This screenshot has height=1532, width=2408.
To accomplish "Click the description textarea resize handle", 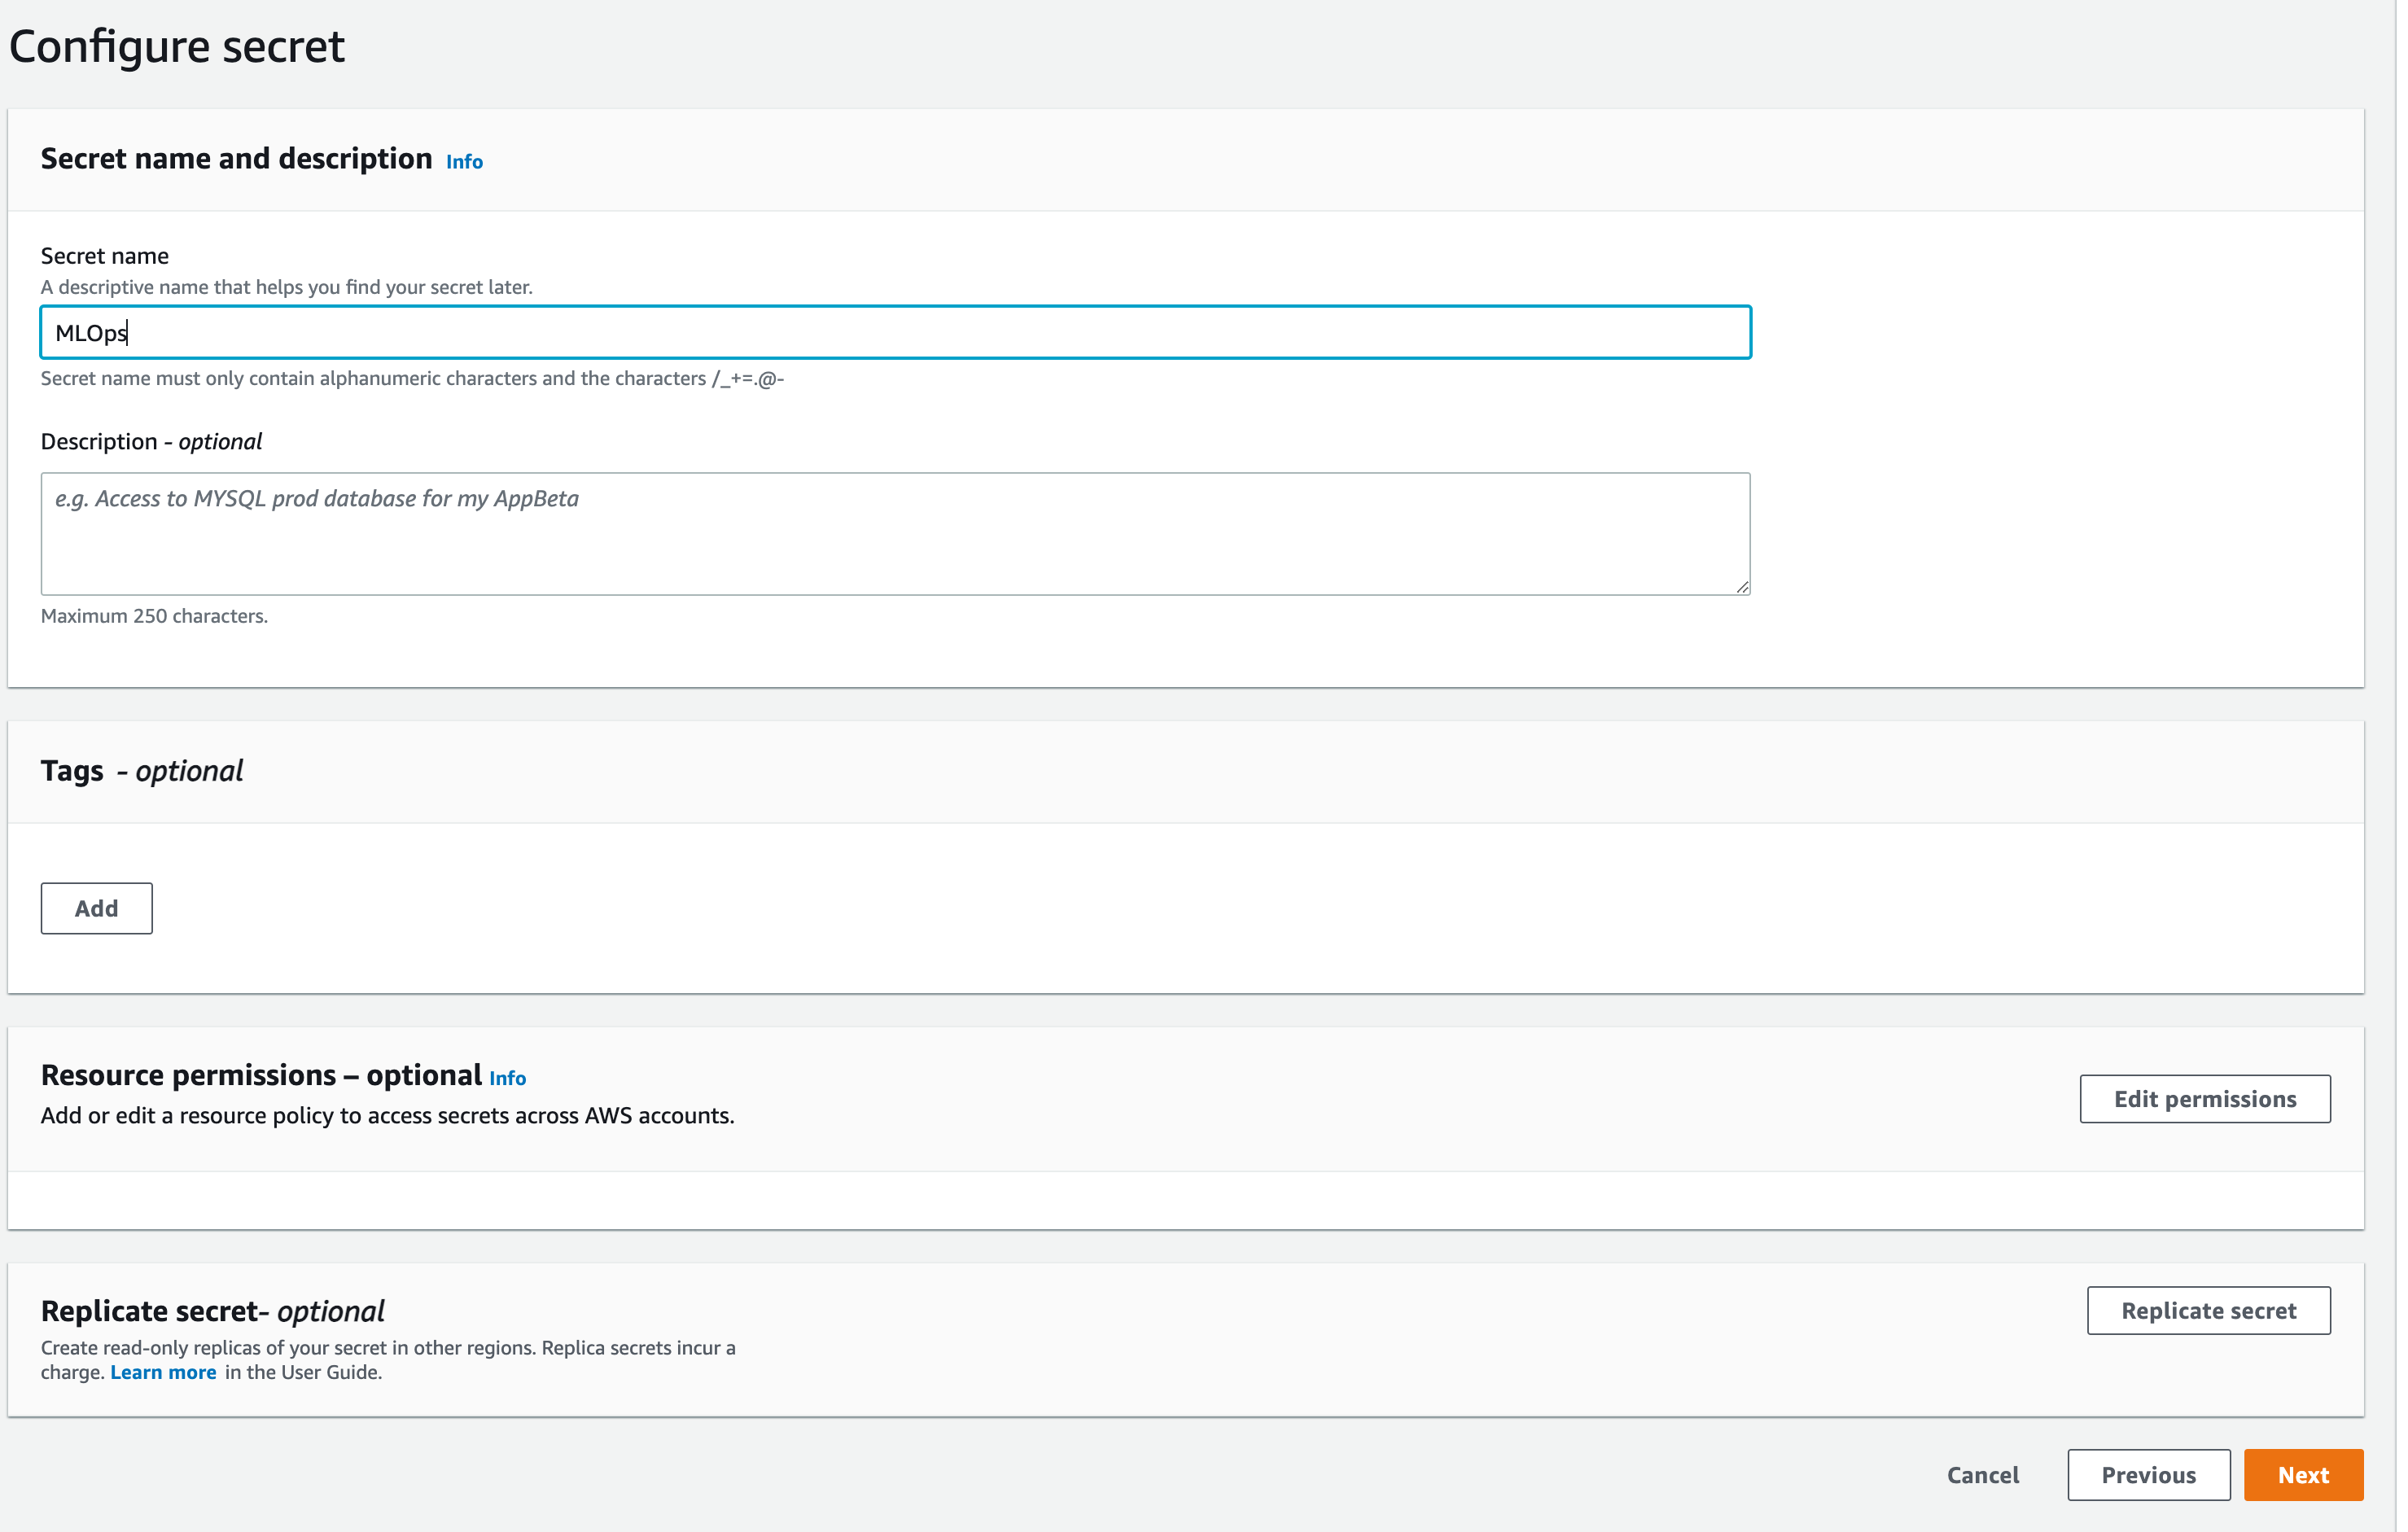I will click(1742, 587).
